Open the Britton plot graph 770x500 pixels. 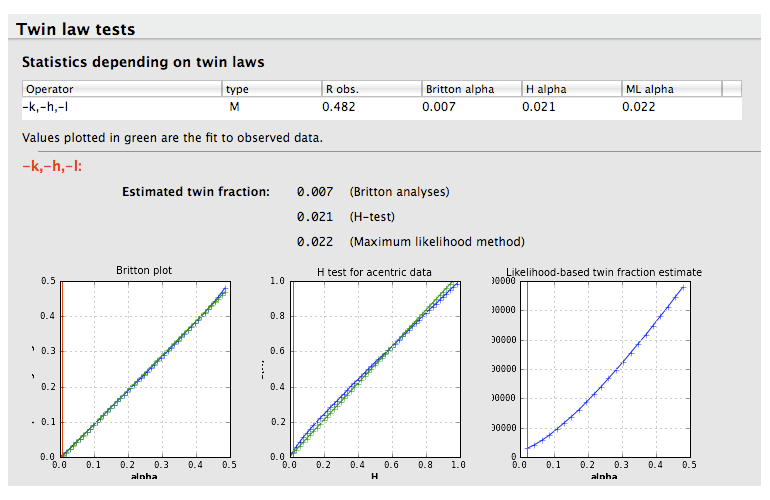(147, 368)
